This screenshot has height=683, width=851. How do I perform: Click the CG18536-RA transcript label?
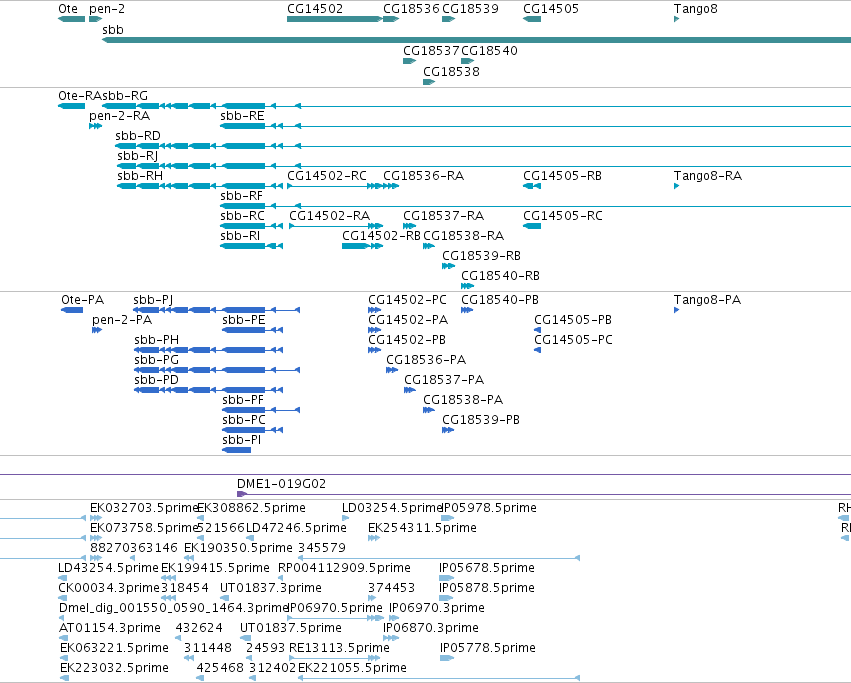(x=424, y=176)
